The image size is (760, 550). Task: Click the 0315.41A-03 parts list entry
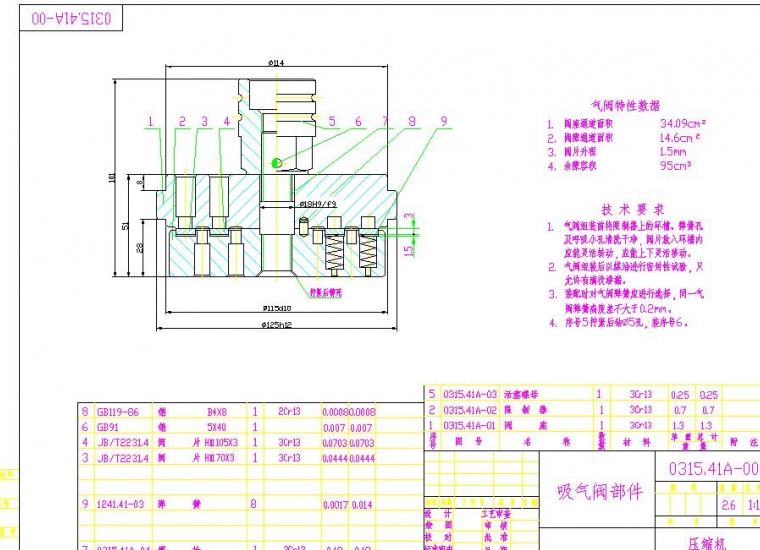[x=469, y=394]
